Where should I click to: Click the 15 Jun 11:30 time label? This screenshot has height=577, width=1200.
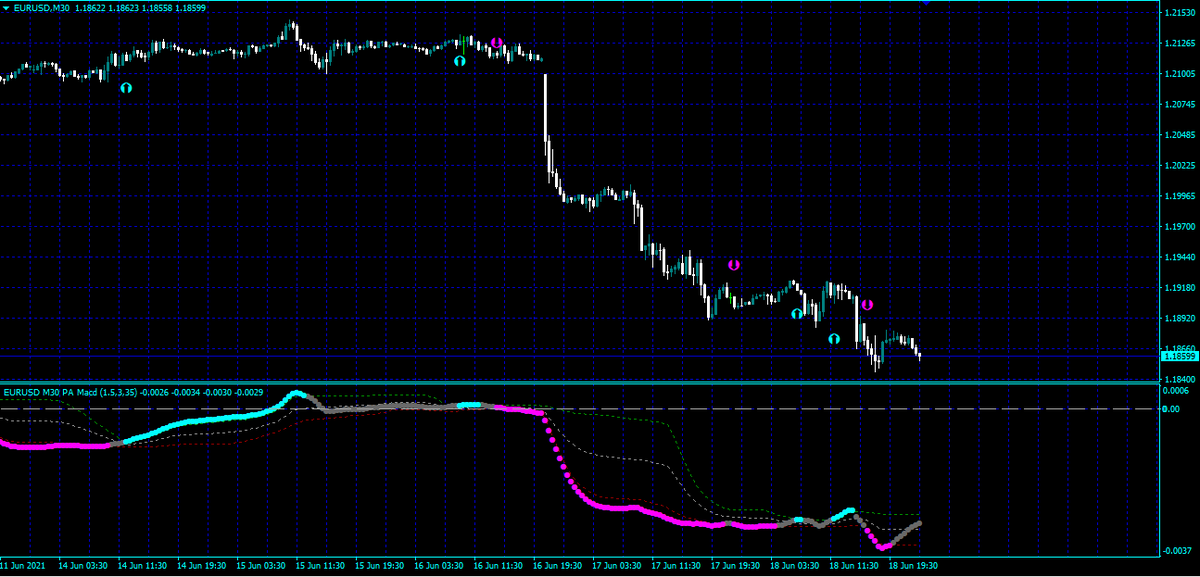(x=320, y=564)
